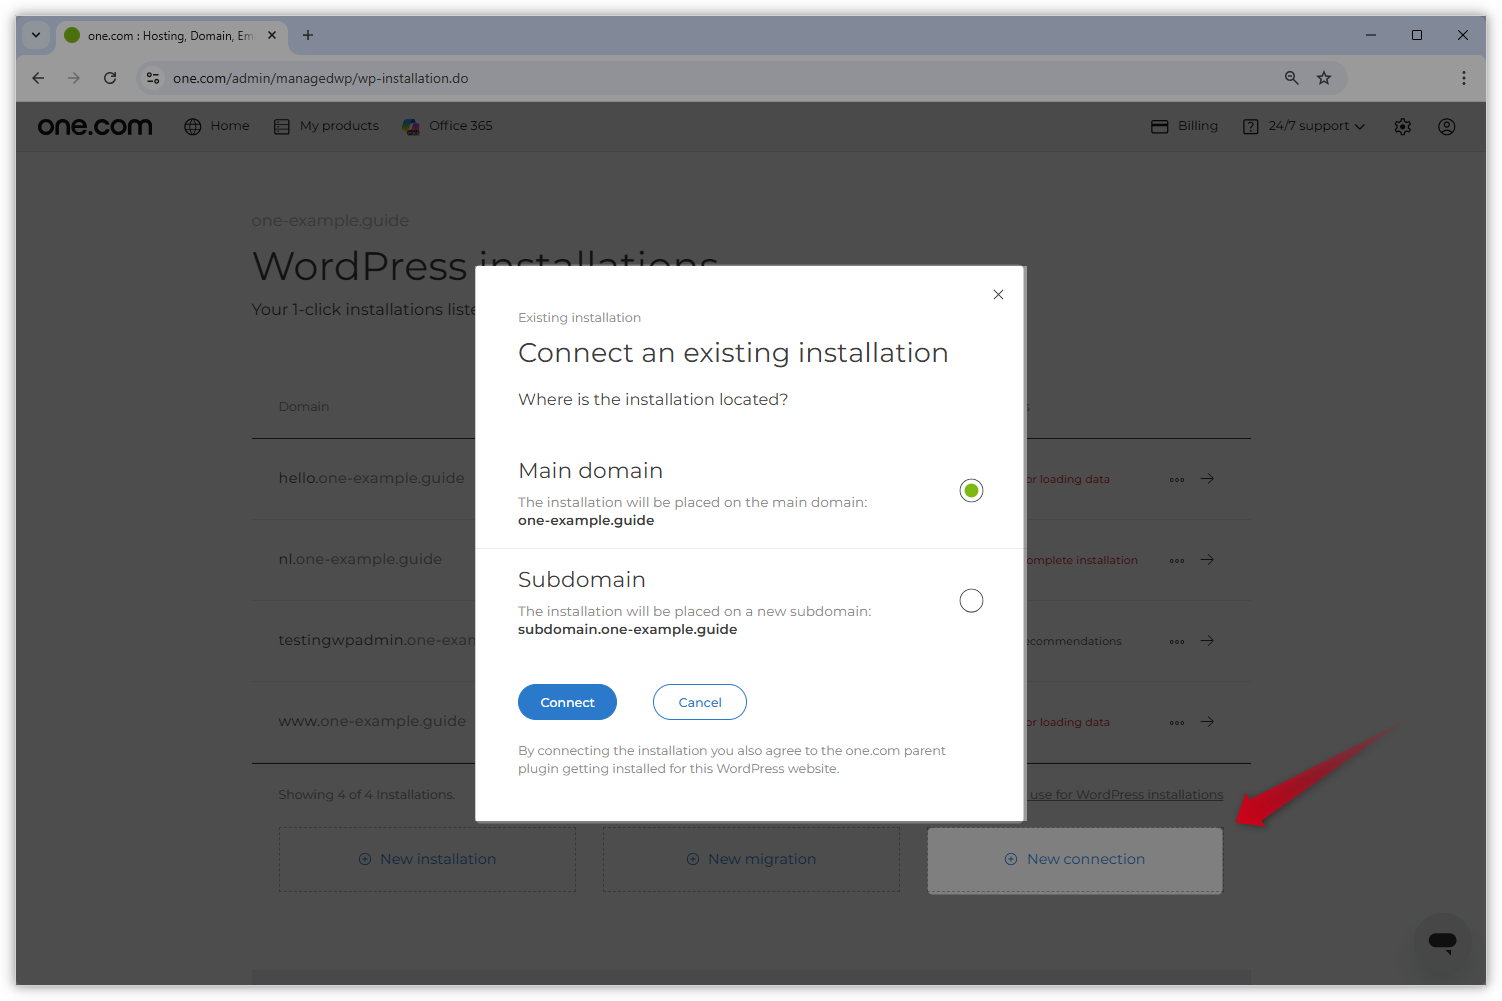The image size is (1502, 1001).
Task: Select the Main domain radio option
Action: tap(971, 491)
